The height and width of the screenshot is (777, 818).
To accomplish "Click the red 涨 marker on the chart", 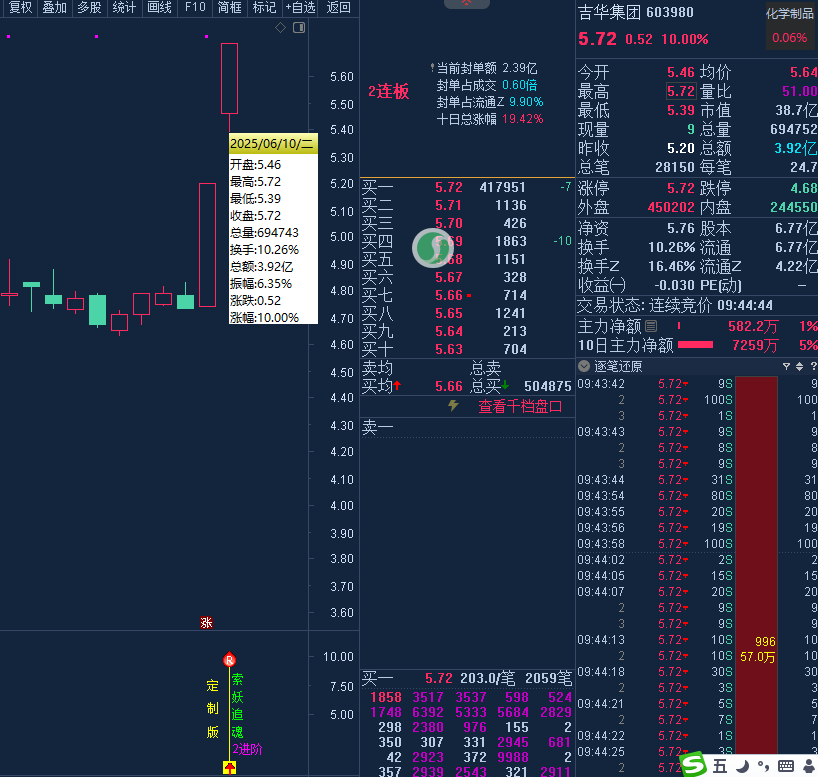I will pos(206,622).
